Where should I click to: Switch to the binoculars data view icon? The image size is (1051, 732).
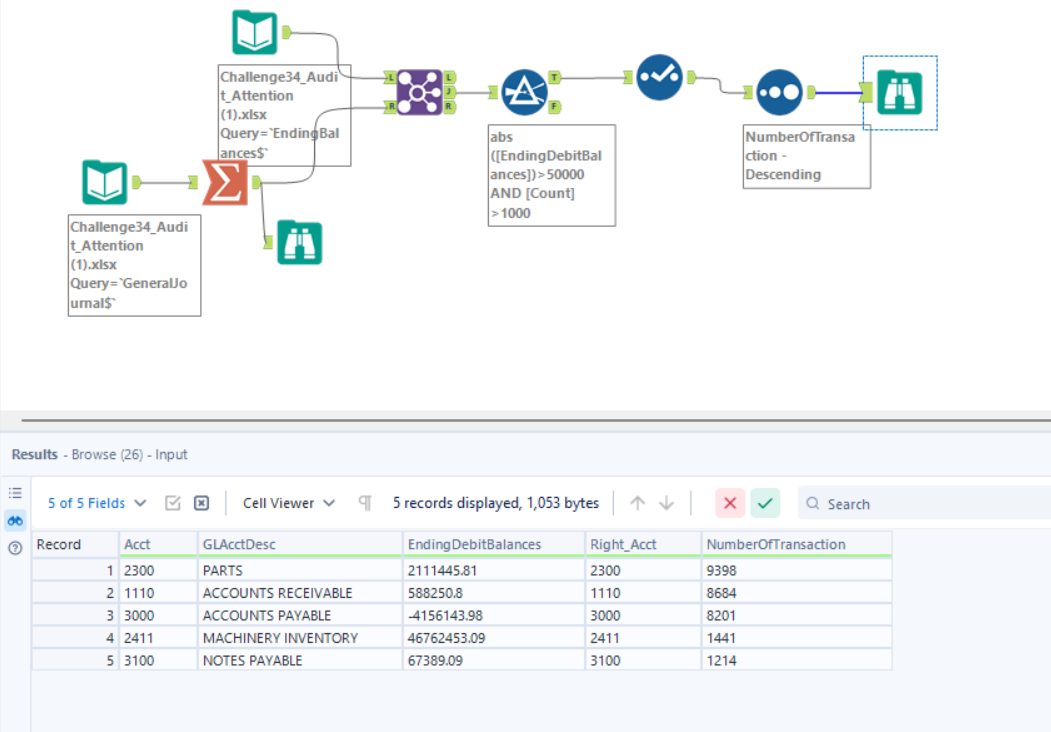15,520
